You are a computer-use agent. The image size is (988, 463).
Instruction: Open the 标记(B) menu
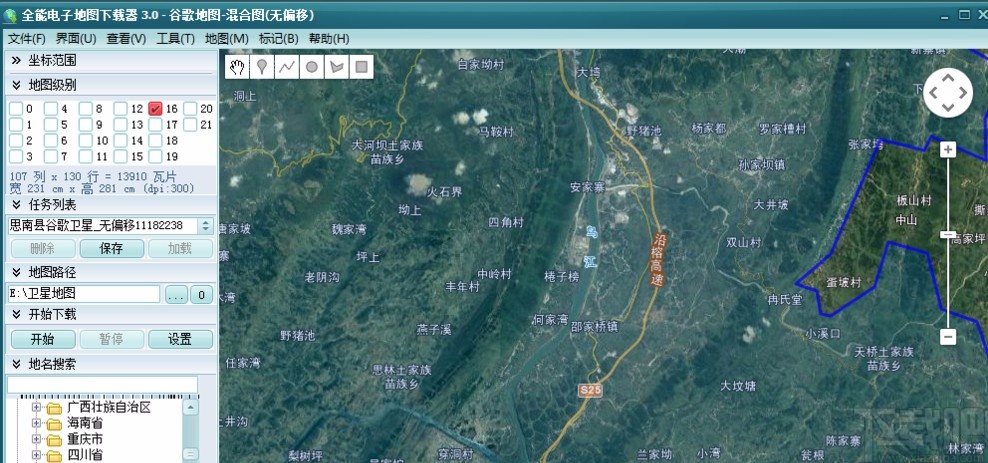(x=278, y=38)
